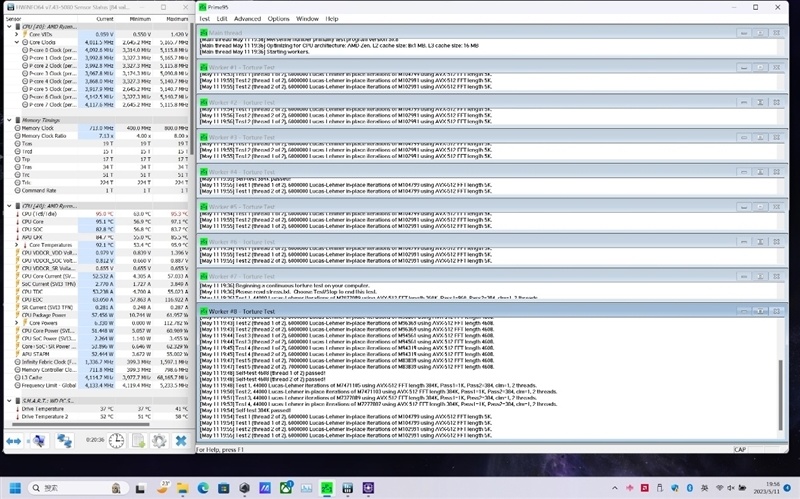Click the 英 input method indicator in the tray
Screen dimensions: 800x499
coord(705,488)
